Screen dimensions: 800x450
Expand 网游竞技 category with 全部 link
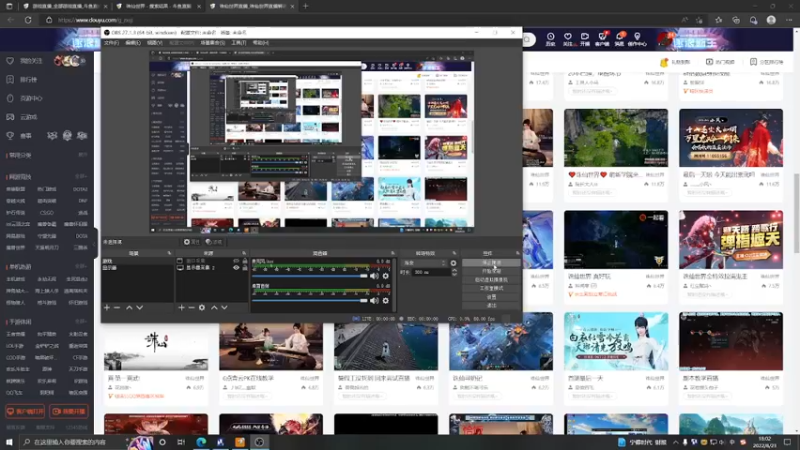(x=81, y=177)
